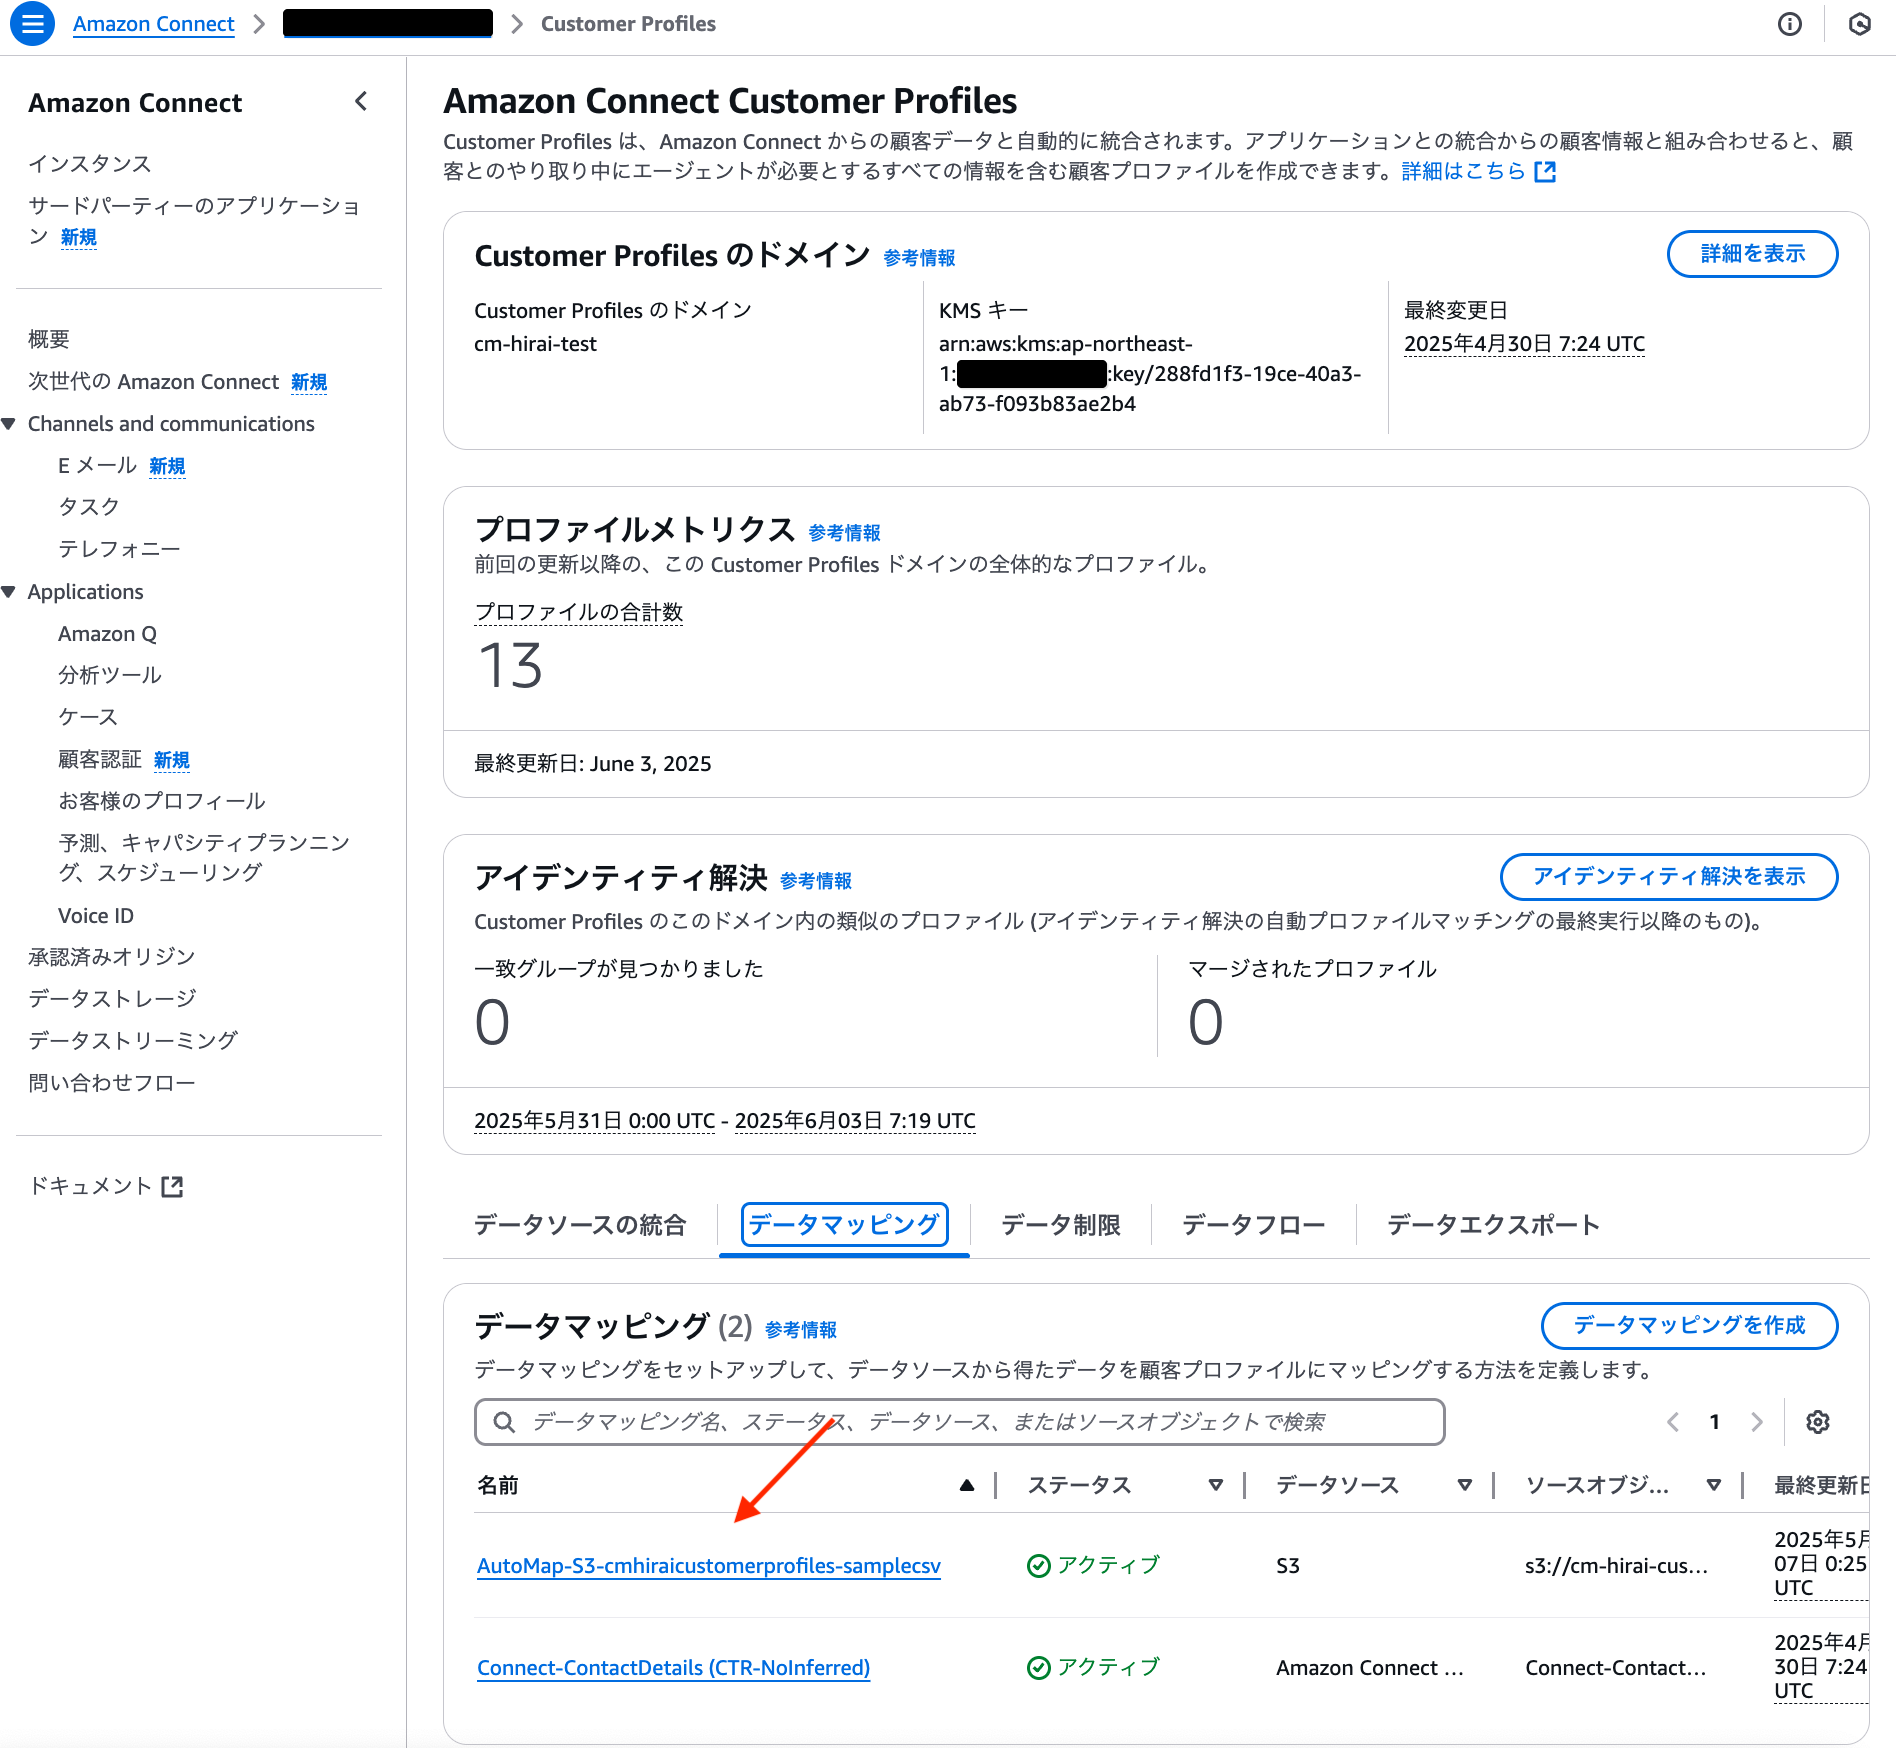Open the hamburger navigation menu icon

tap(32, 24)
